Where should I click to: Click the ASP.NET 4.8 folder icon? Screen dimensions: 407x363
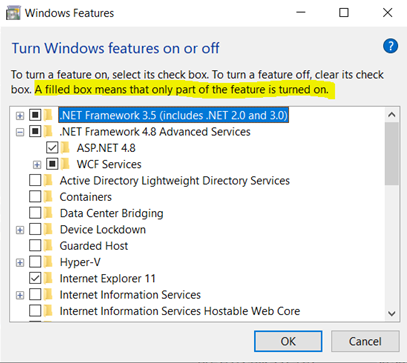point(66,148)
